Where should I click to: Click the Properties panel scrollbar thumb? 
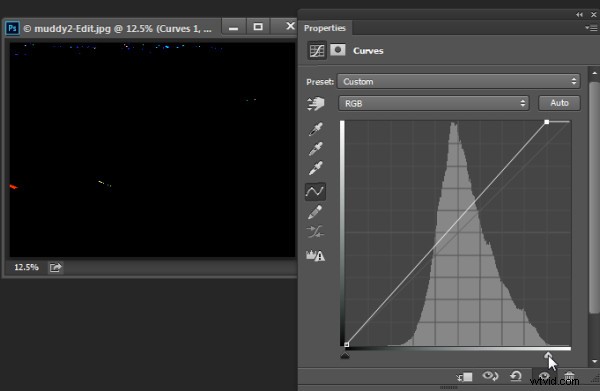point(594,197)
